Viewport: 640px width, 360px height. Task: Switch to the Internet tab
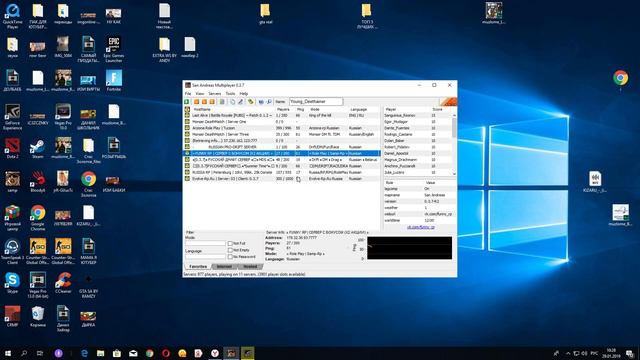tap(224, 267)
